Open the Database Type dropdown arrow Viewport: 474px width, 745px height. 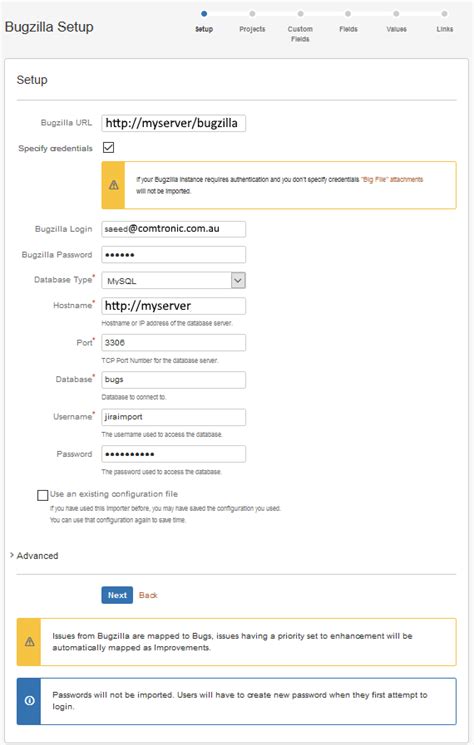pyautogui.click(x=238, y=280)
